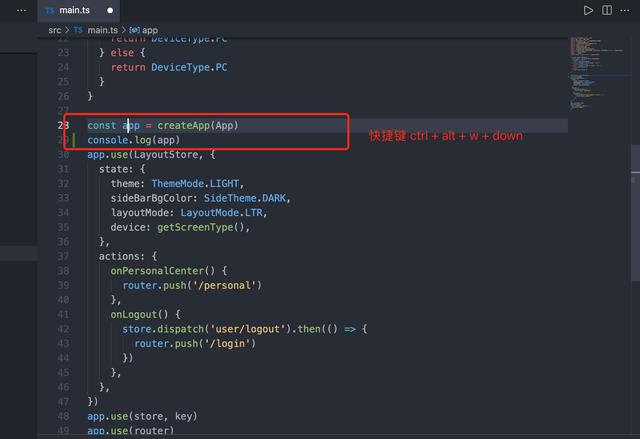
Task: Click the Split Editor icon
Action: [607, 10]
